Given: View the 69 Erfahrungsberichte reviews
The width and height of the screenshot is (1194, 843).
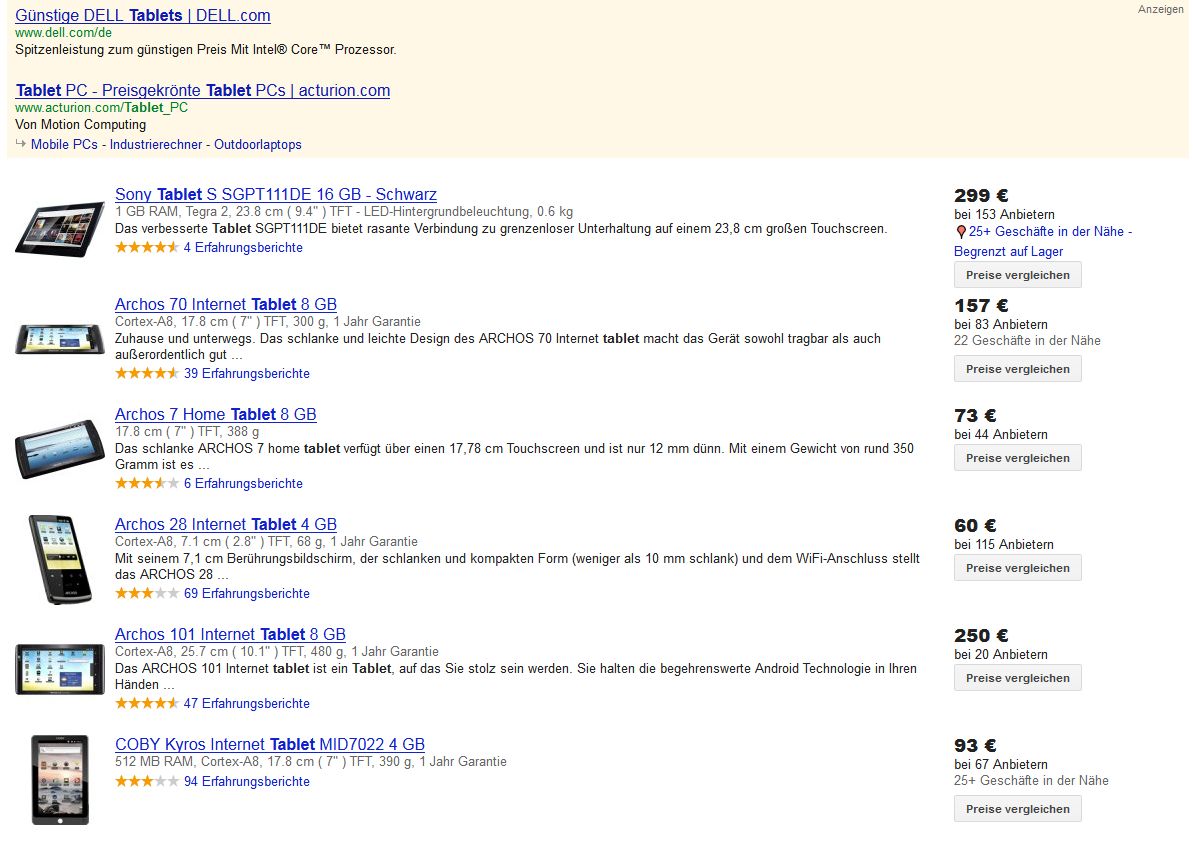Looking at the screenshot, I should coord(247,593).
